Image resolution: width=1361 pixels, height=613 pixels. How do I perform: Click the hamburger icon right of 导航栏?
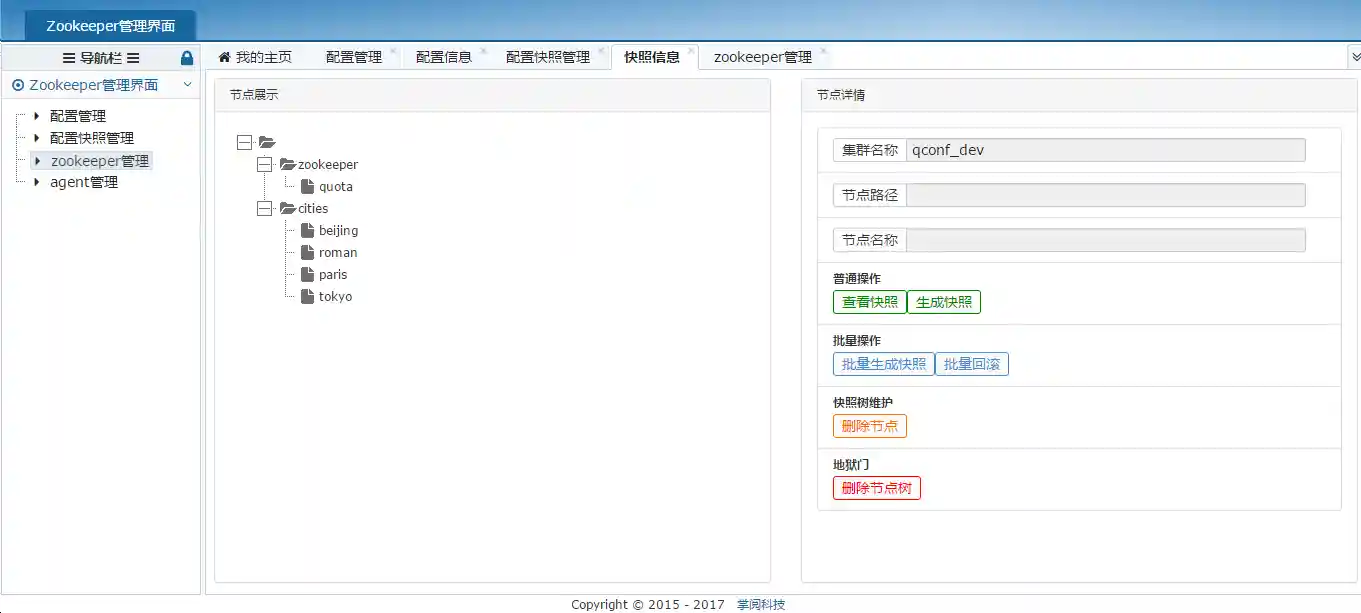[x=131, y=59]
